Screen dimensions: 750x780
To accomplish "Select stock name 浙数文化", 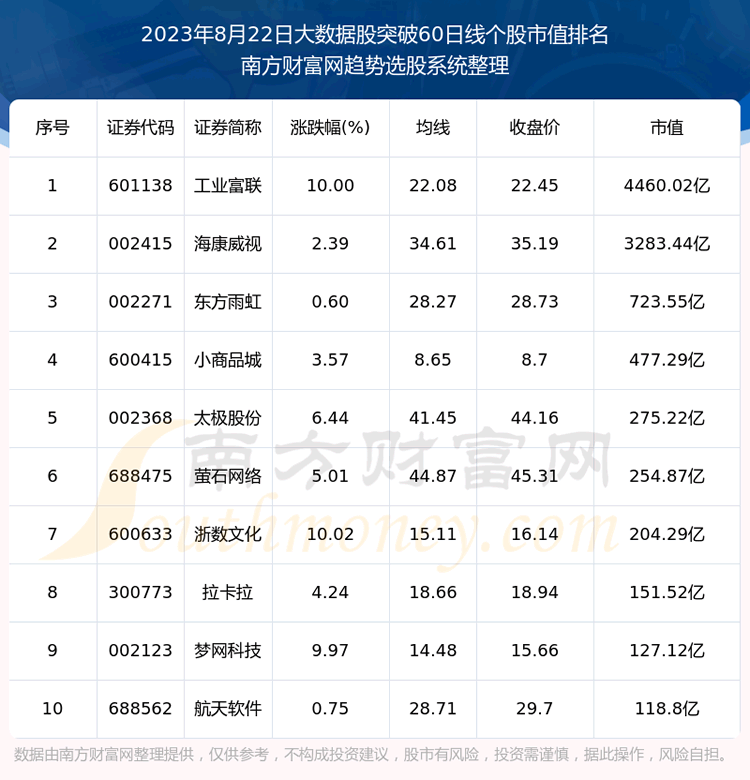I will [x=228, y=534].
